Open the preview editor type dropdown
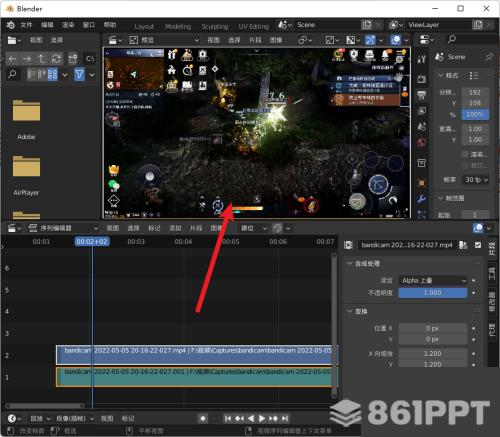500x437 pixels. tap(115, 40)
